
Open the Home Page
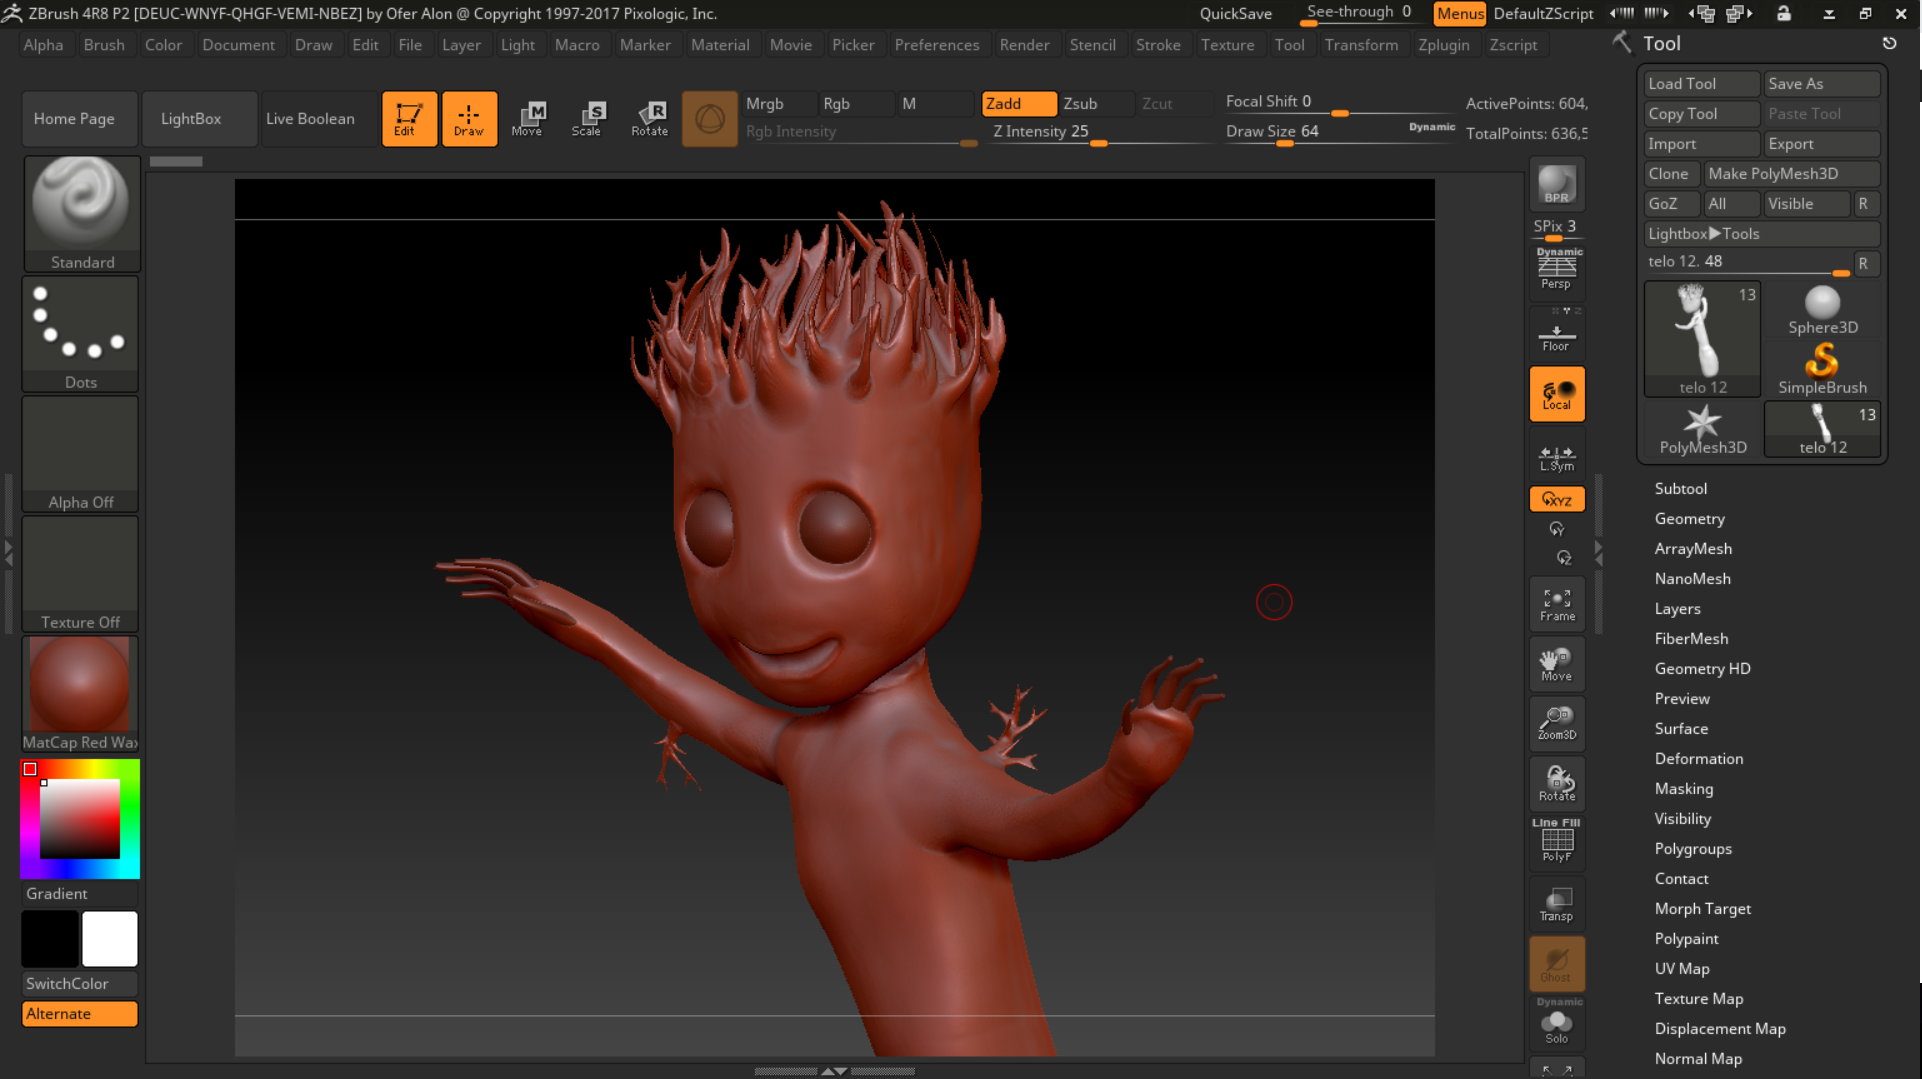80,119
